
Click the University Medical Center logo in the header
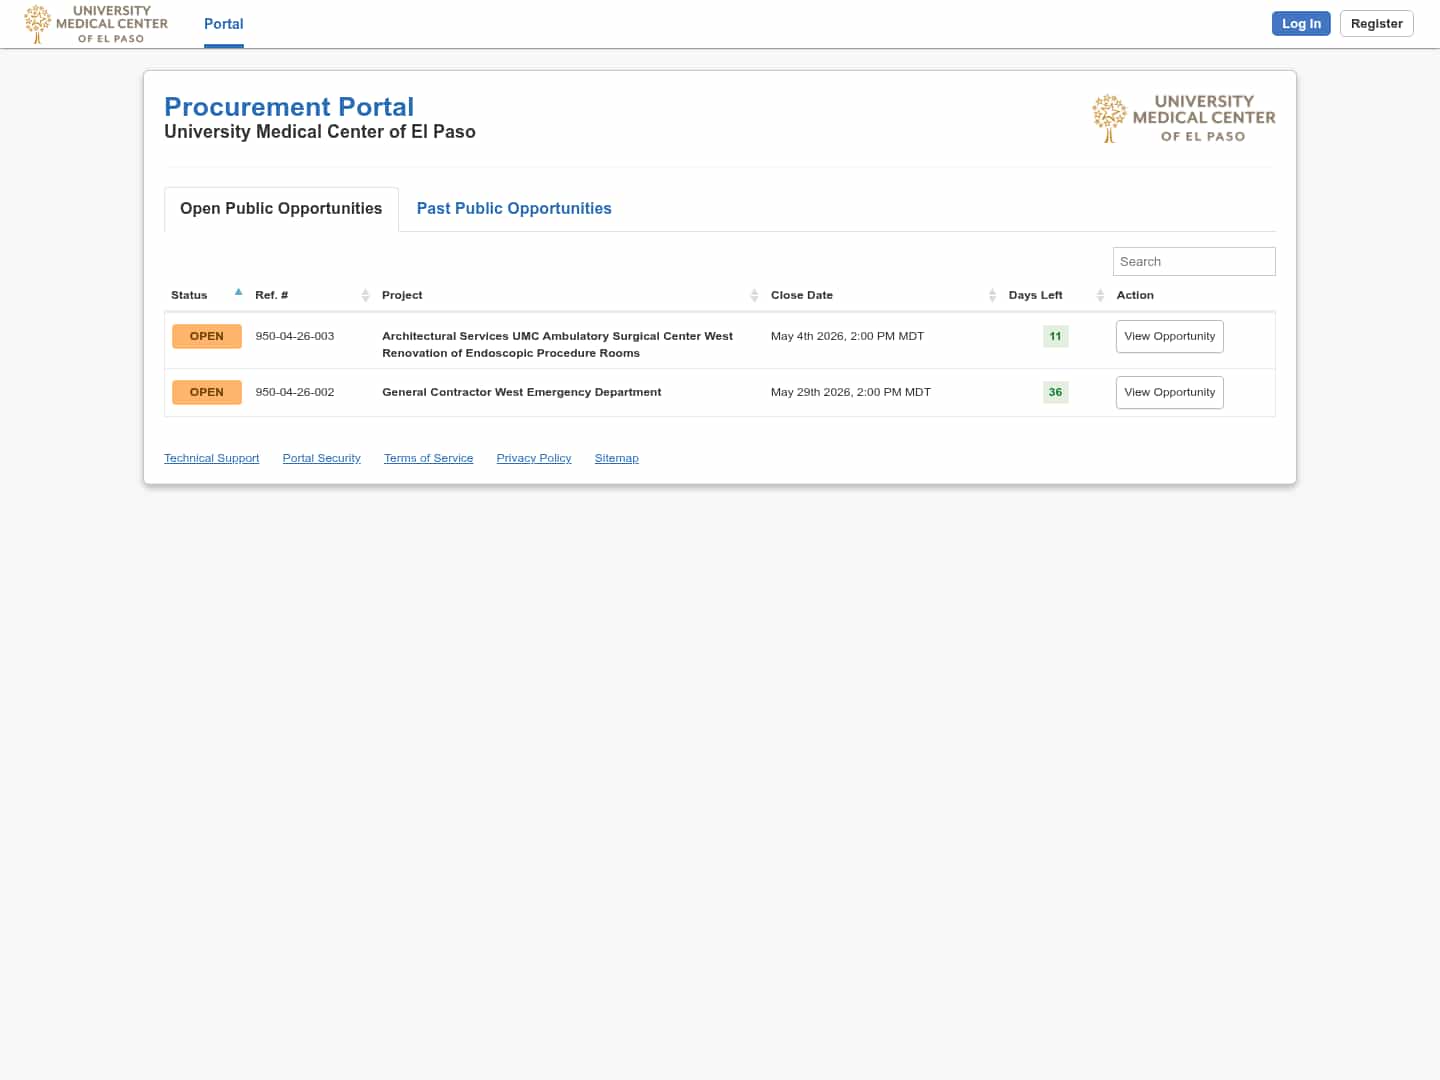tap(94, 23)
